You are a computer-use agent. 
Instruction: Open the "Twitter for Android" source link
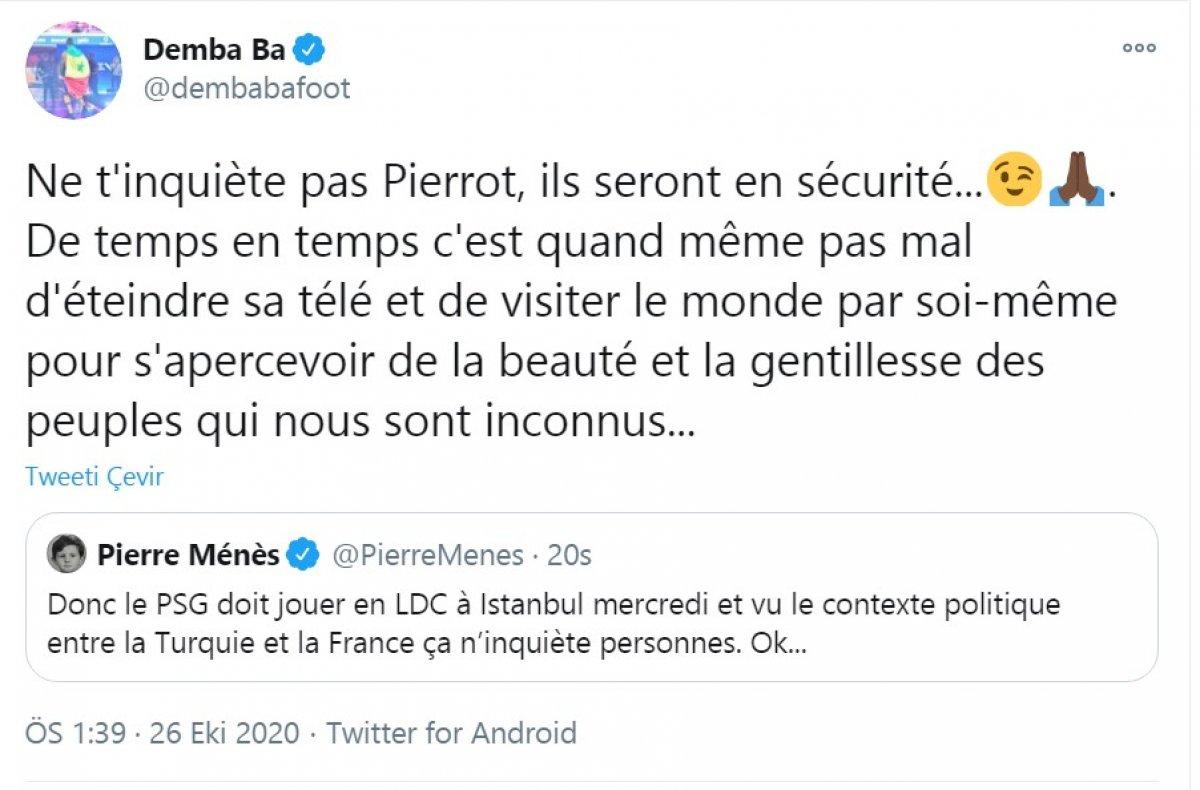point(452,733)
